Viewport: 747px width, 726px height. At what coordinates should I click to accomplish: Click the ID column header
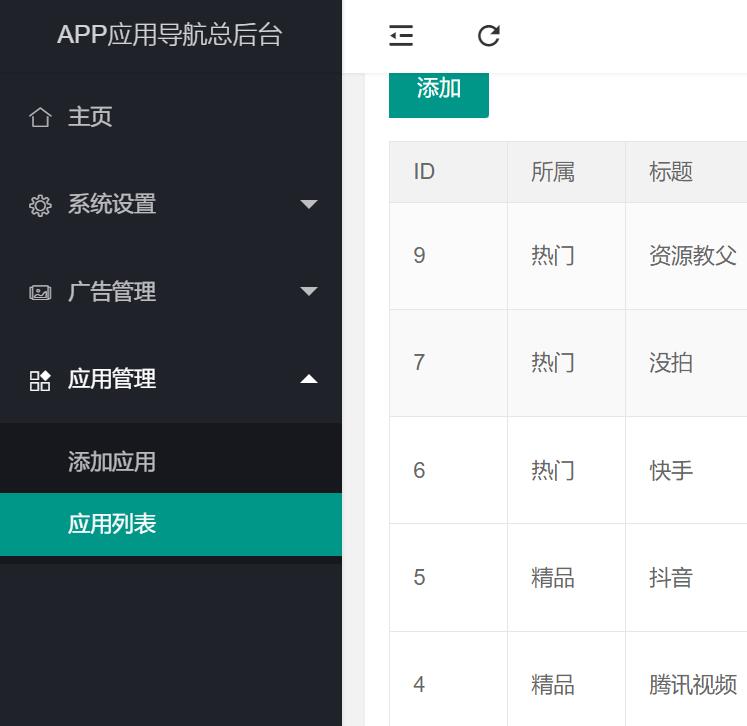[x=424, y=172]
